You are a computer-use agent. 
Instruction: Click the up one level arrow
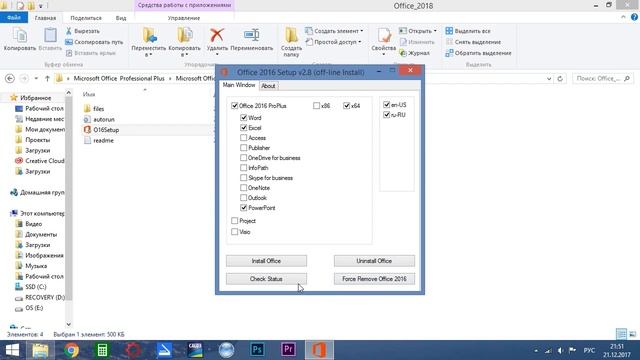pyautogui.click(x=47, y=78)
